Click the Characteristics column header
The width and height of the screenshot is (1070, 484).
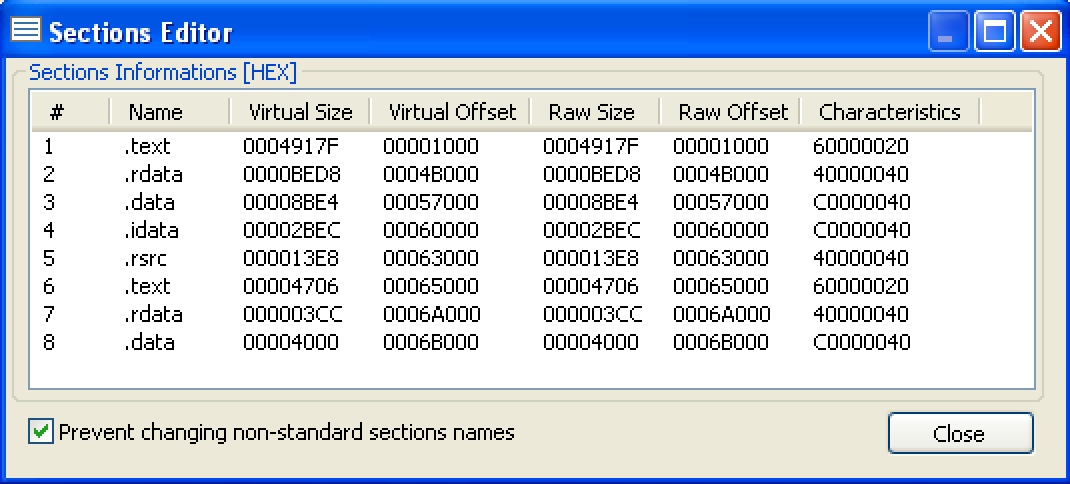889,112
